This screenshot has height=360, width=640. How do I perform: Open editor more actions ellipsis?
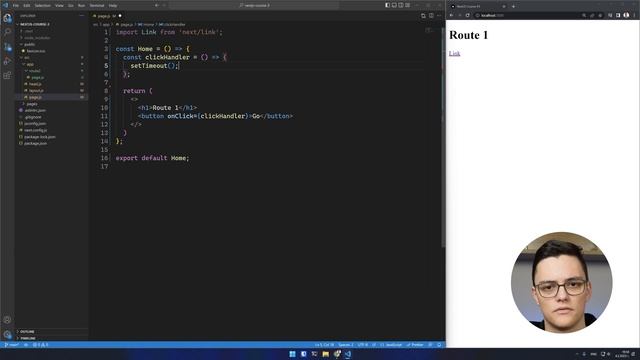[x=439, y=16]
